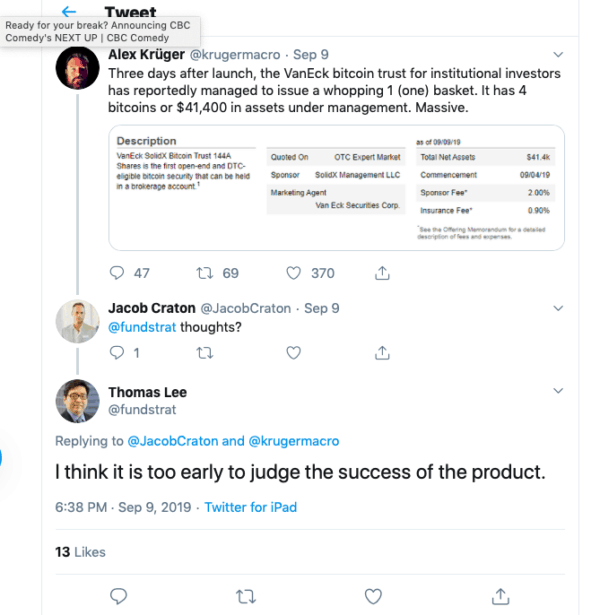Image resolution: width=600 pixels, height=615 pixels.
Task: Open the VanEck Bitcoin Trust description image
Action: pos(335,188)
